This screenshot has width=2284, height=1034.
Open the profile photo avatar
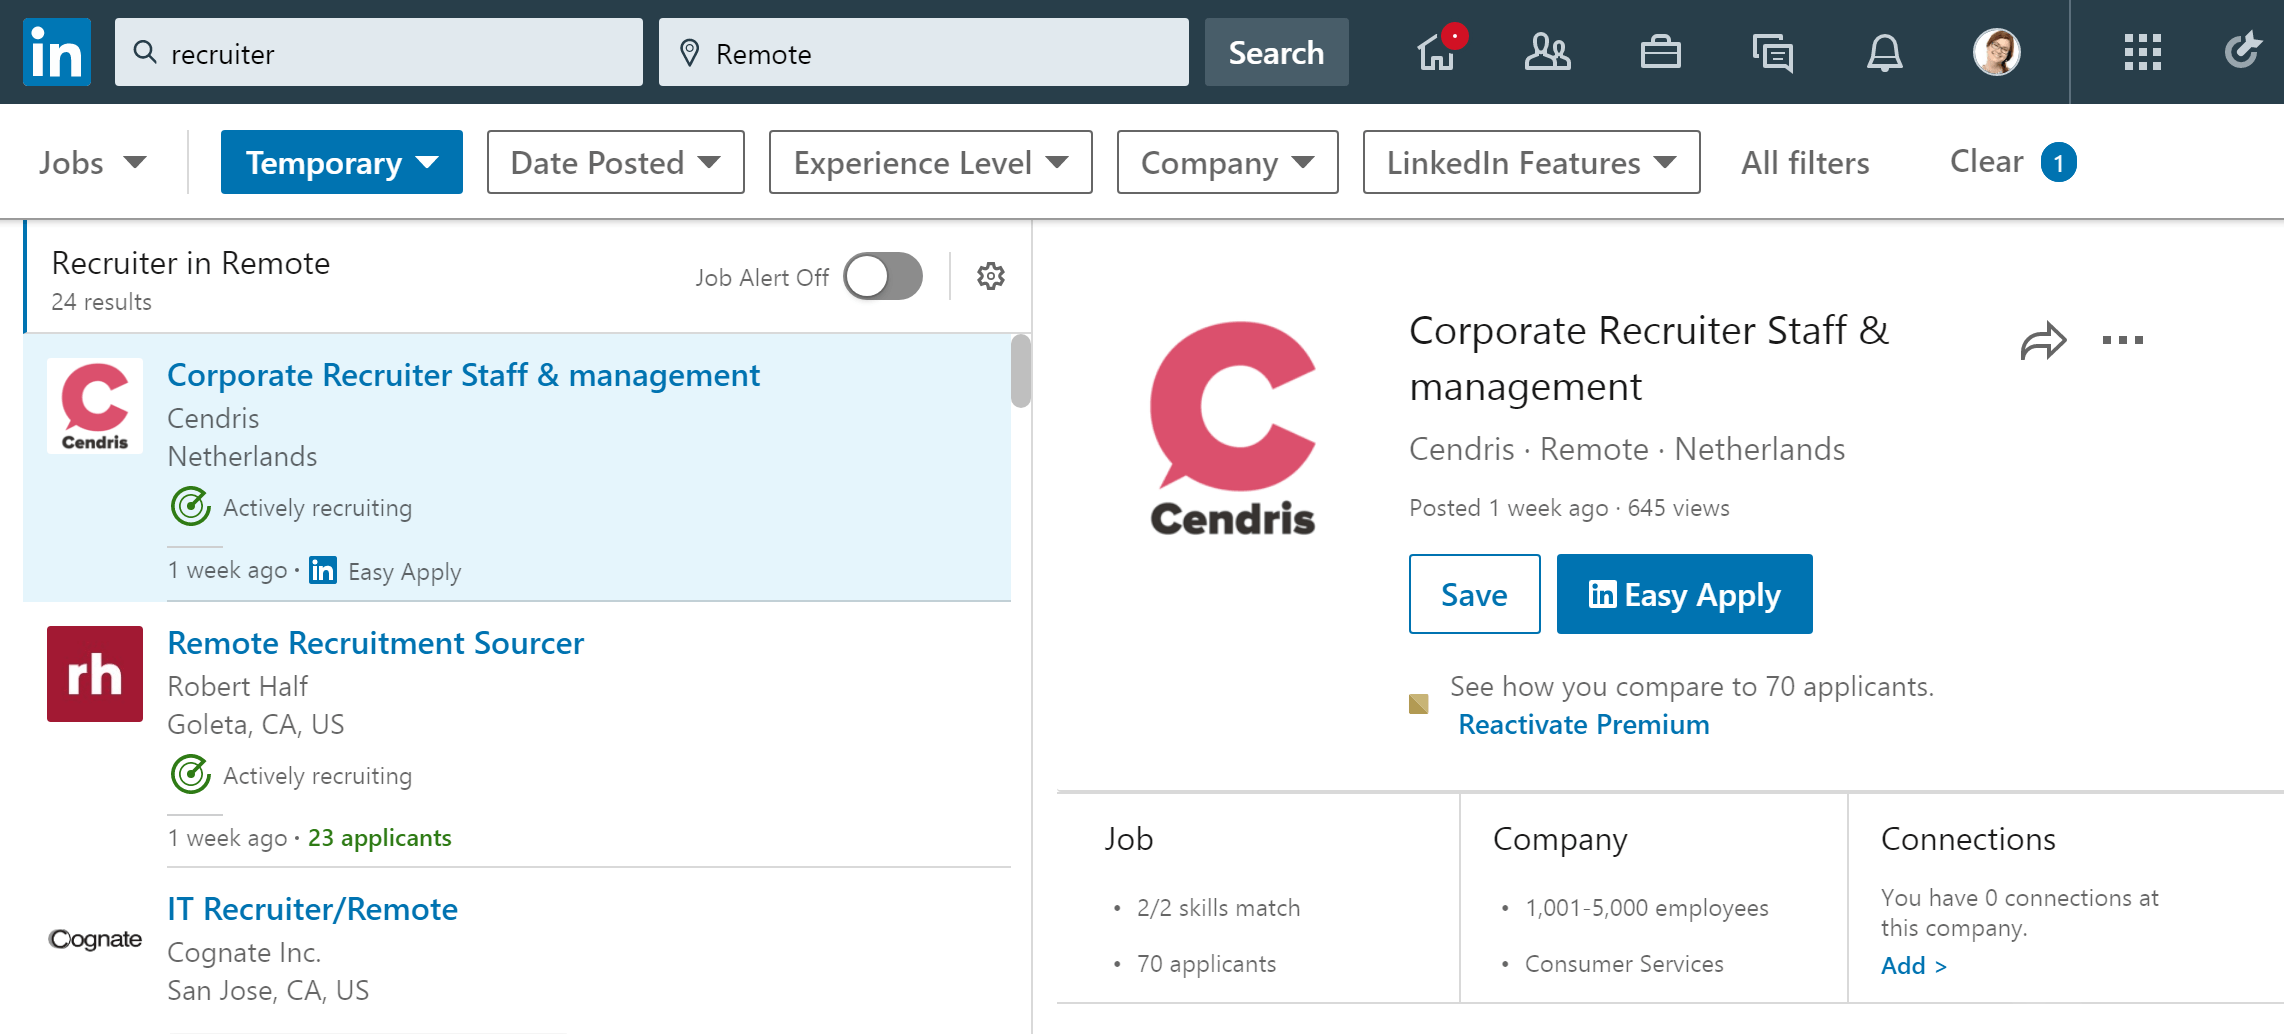(x=1996, y=52)
